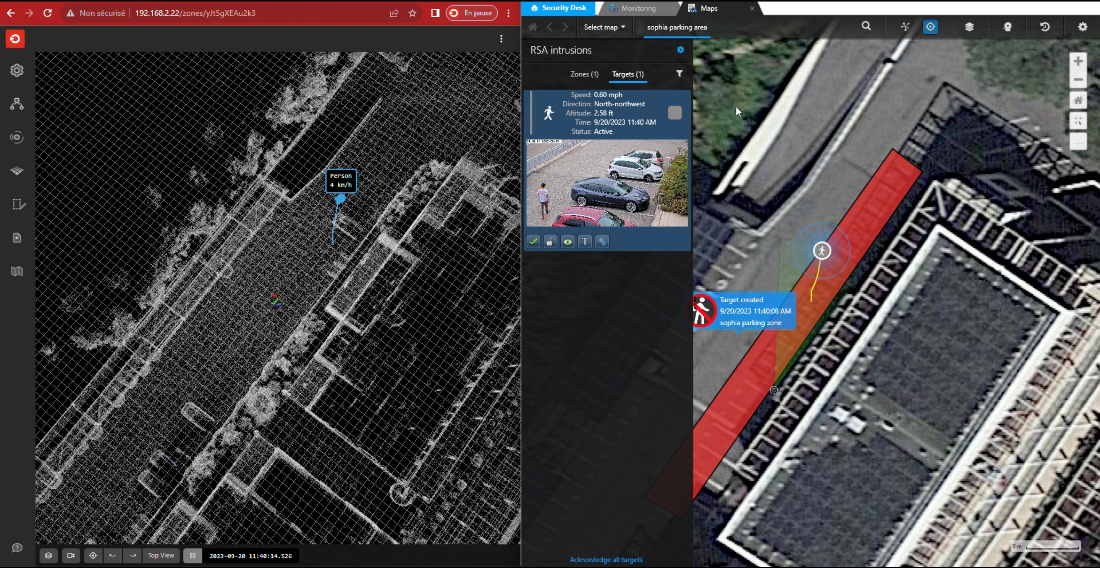Screen dimensions: 1100x568
Task: Open map search magnifier icon
Action: click(x=866, y=26)
